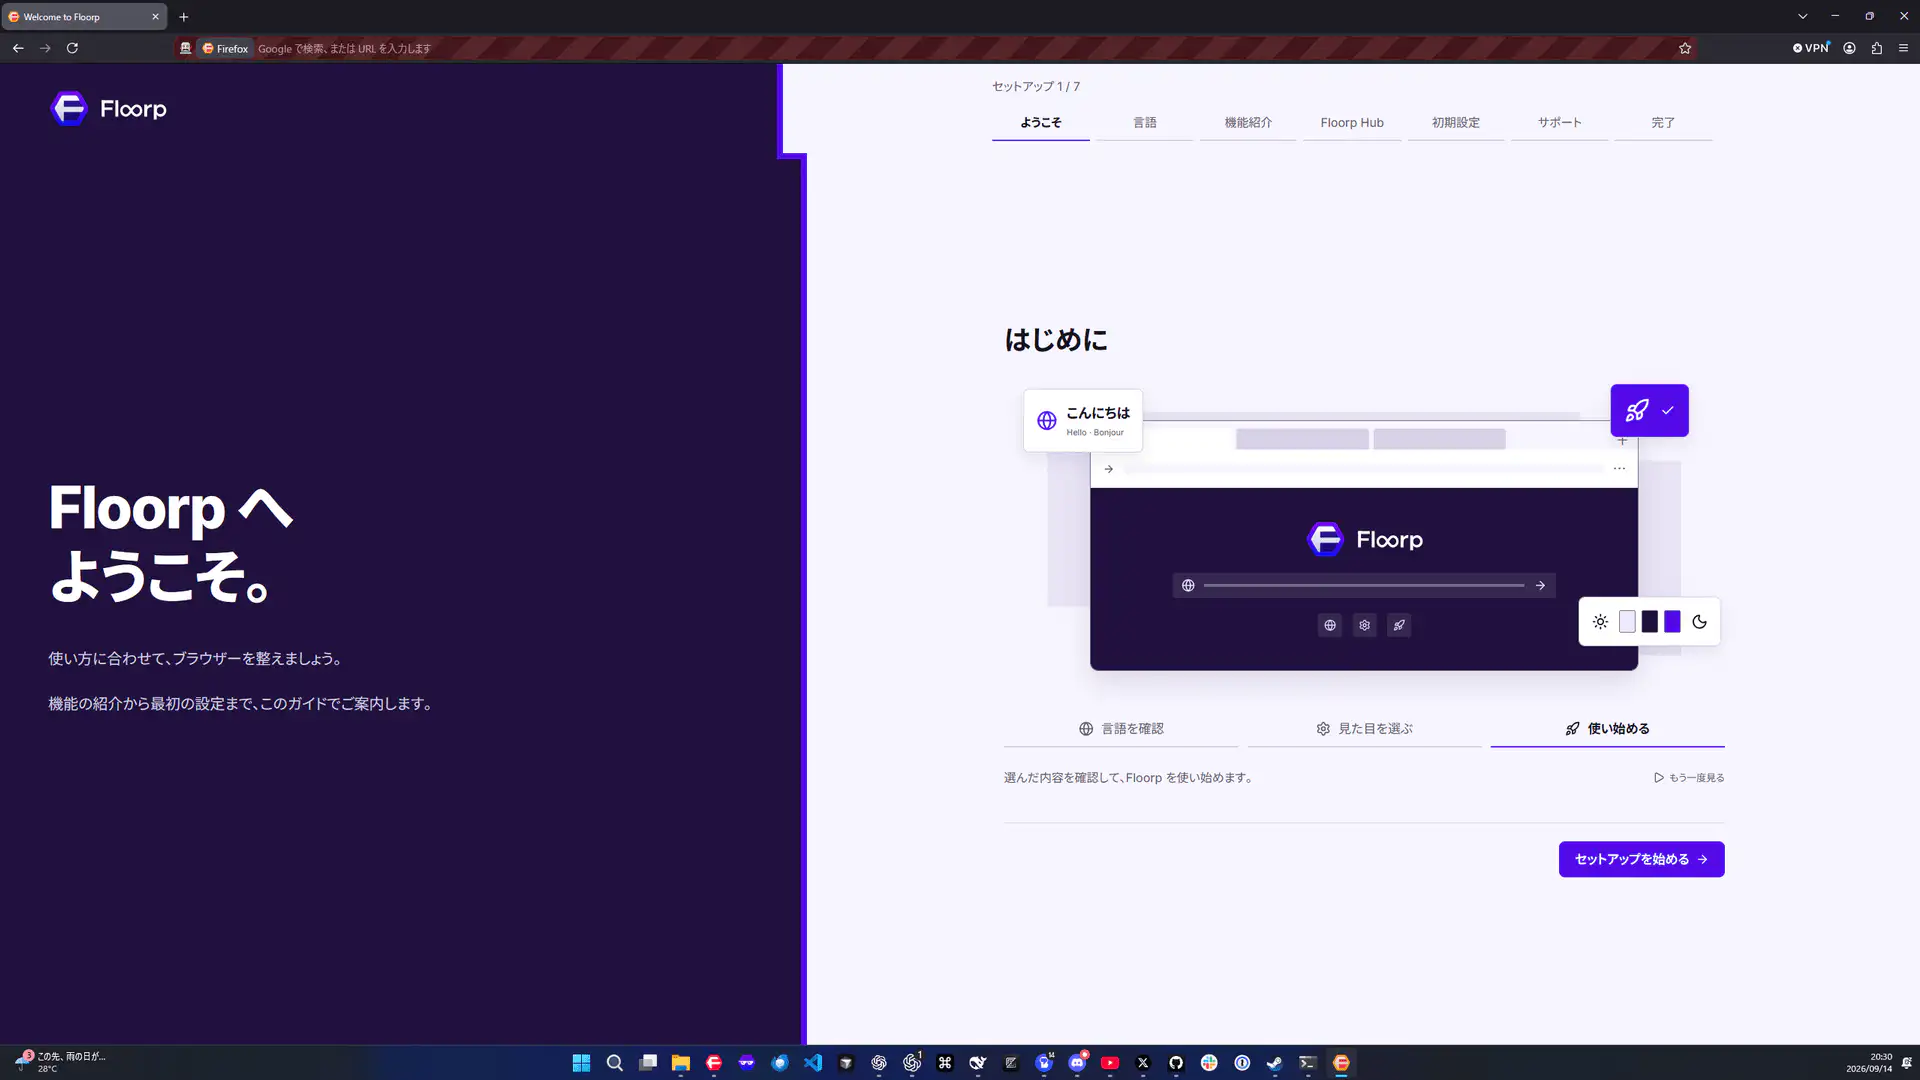Screen dimensions: 1920x1080
Task: Click the Welcome to Floorp browser tab
Action: (84, 17)
